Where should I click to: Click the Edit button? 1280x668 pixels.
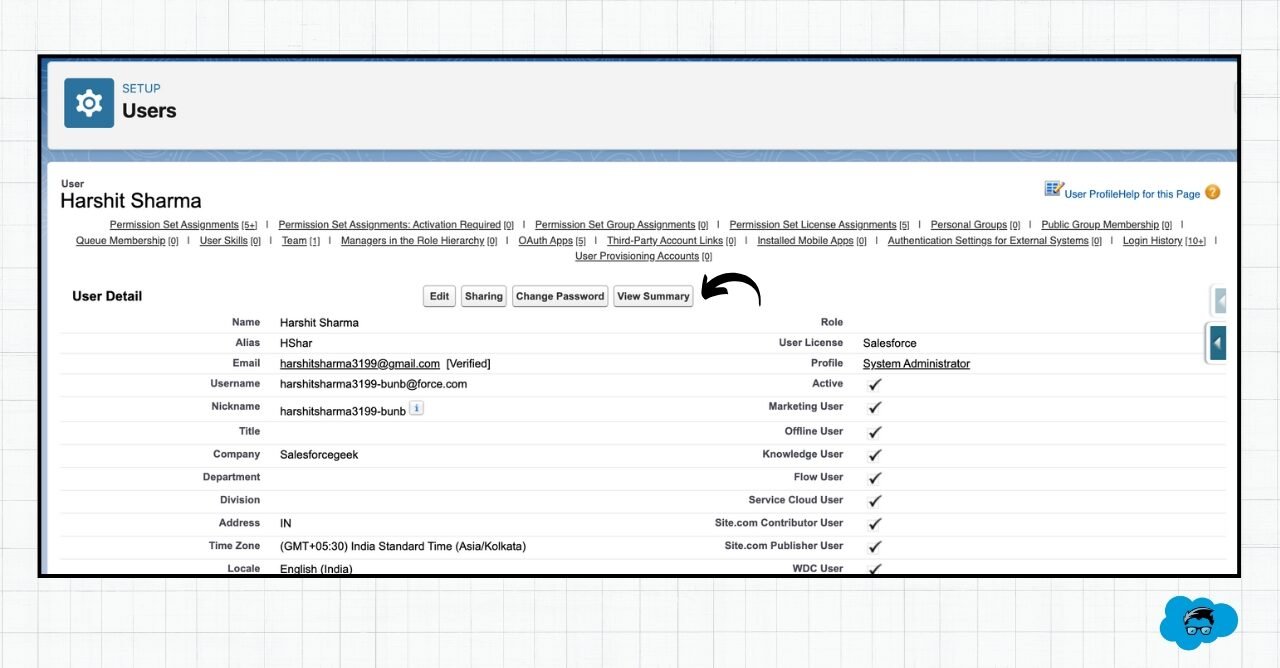pyautogui.click(x=439, y=296)
